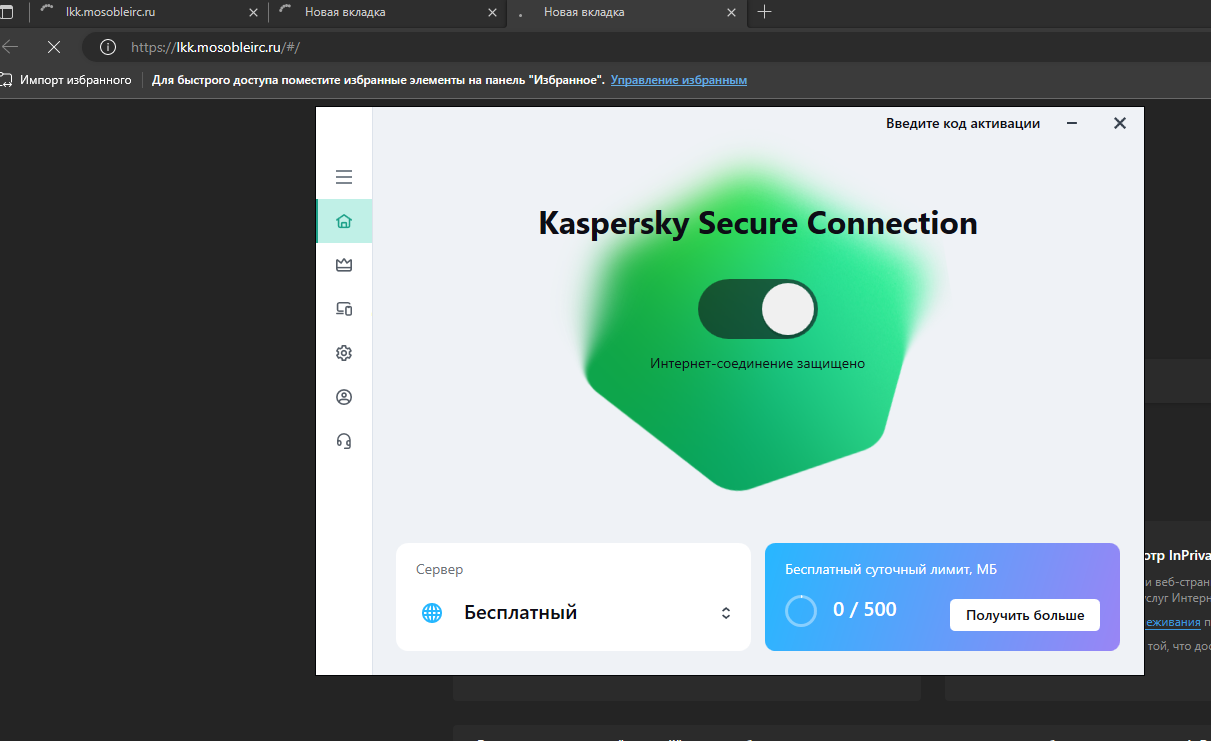Click the Kaspersky Secure Connection title
This screenshot has width=1211, height=741.
click(x=758, y=223)
